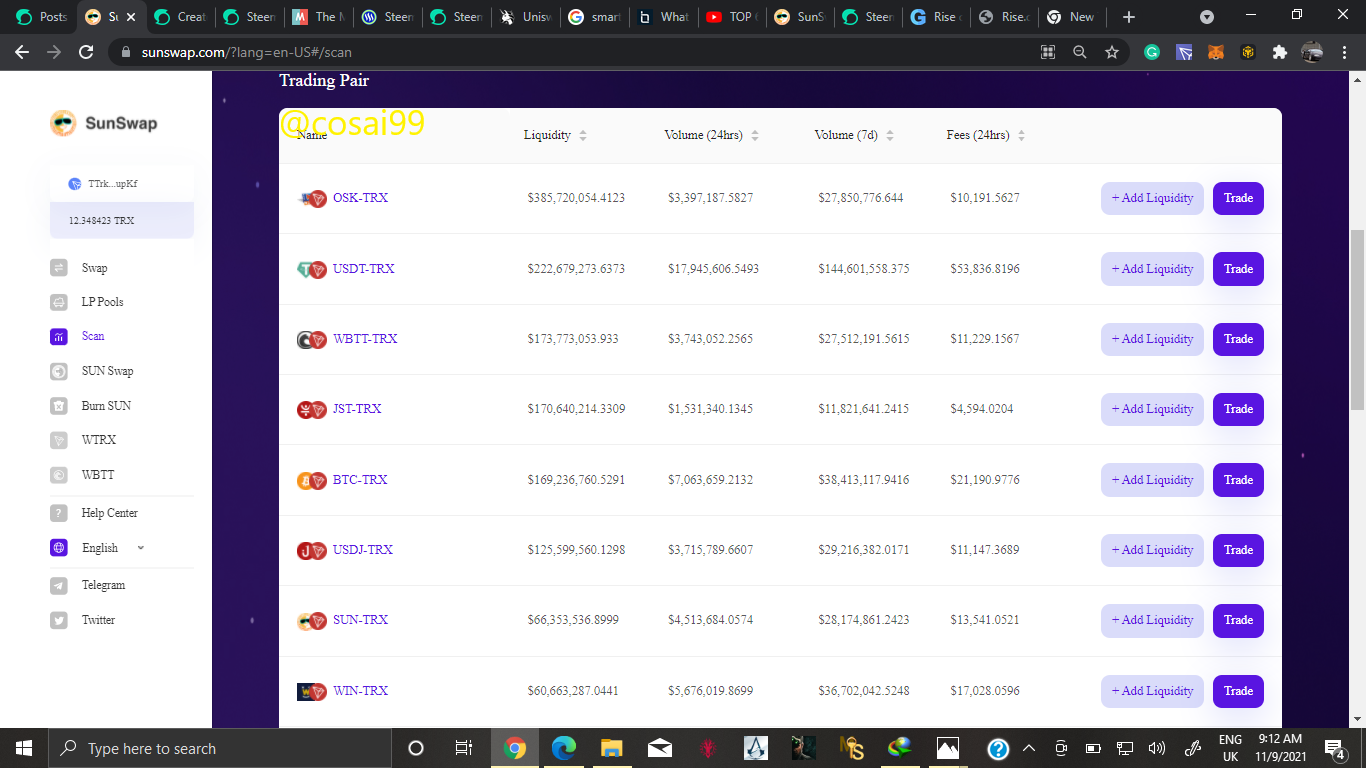Switch to the YouTube TOP browser tab
1366x768 pixels.
732,17
